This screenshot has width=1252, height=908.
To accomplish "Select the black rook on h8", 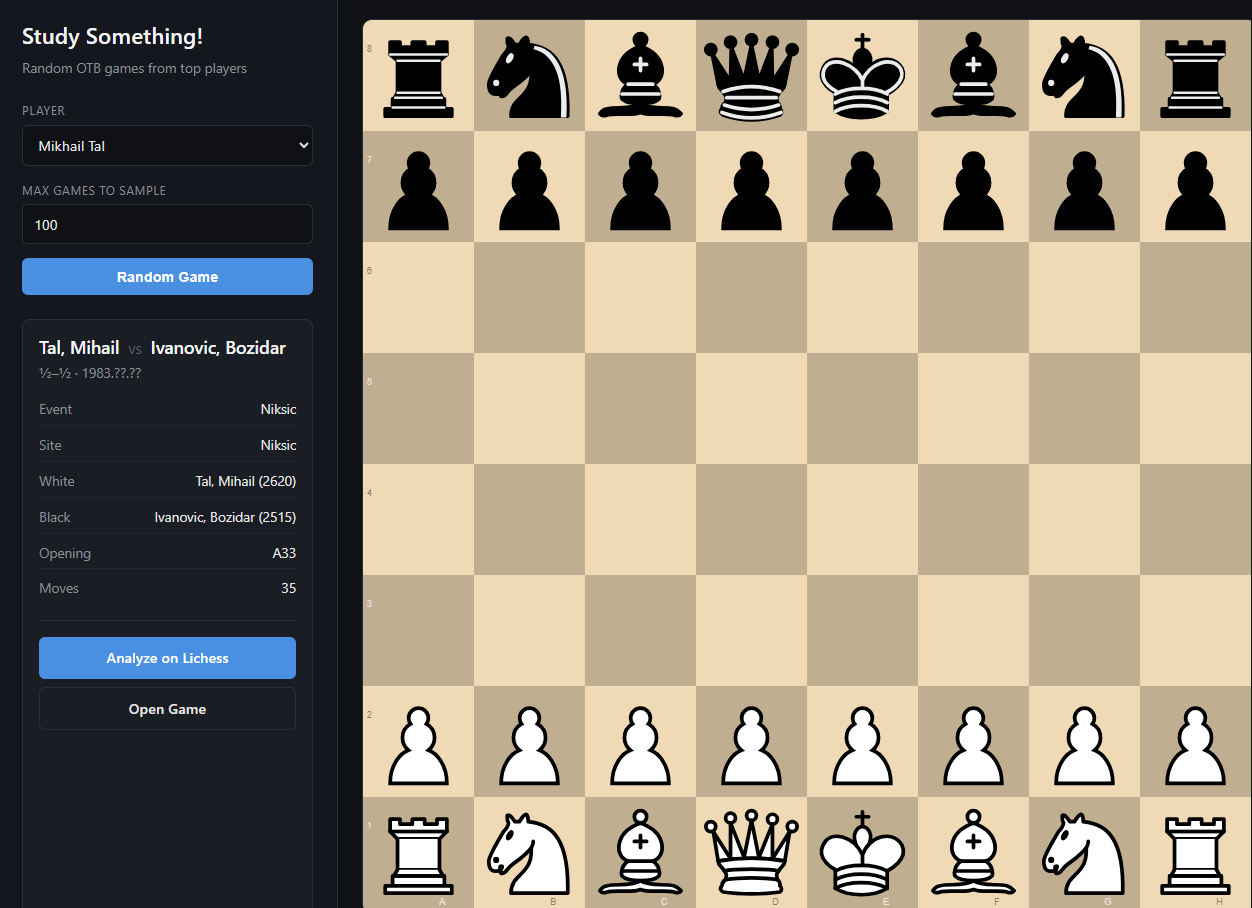I will tap(1195, 76).
